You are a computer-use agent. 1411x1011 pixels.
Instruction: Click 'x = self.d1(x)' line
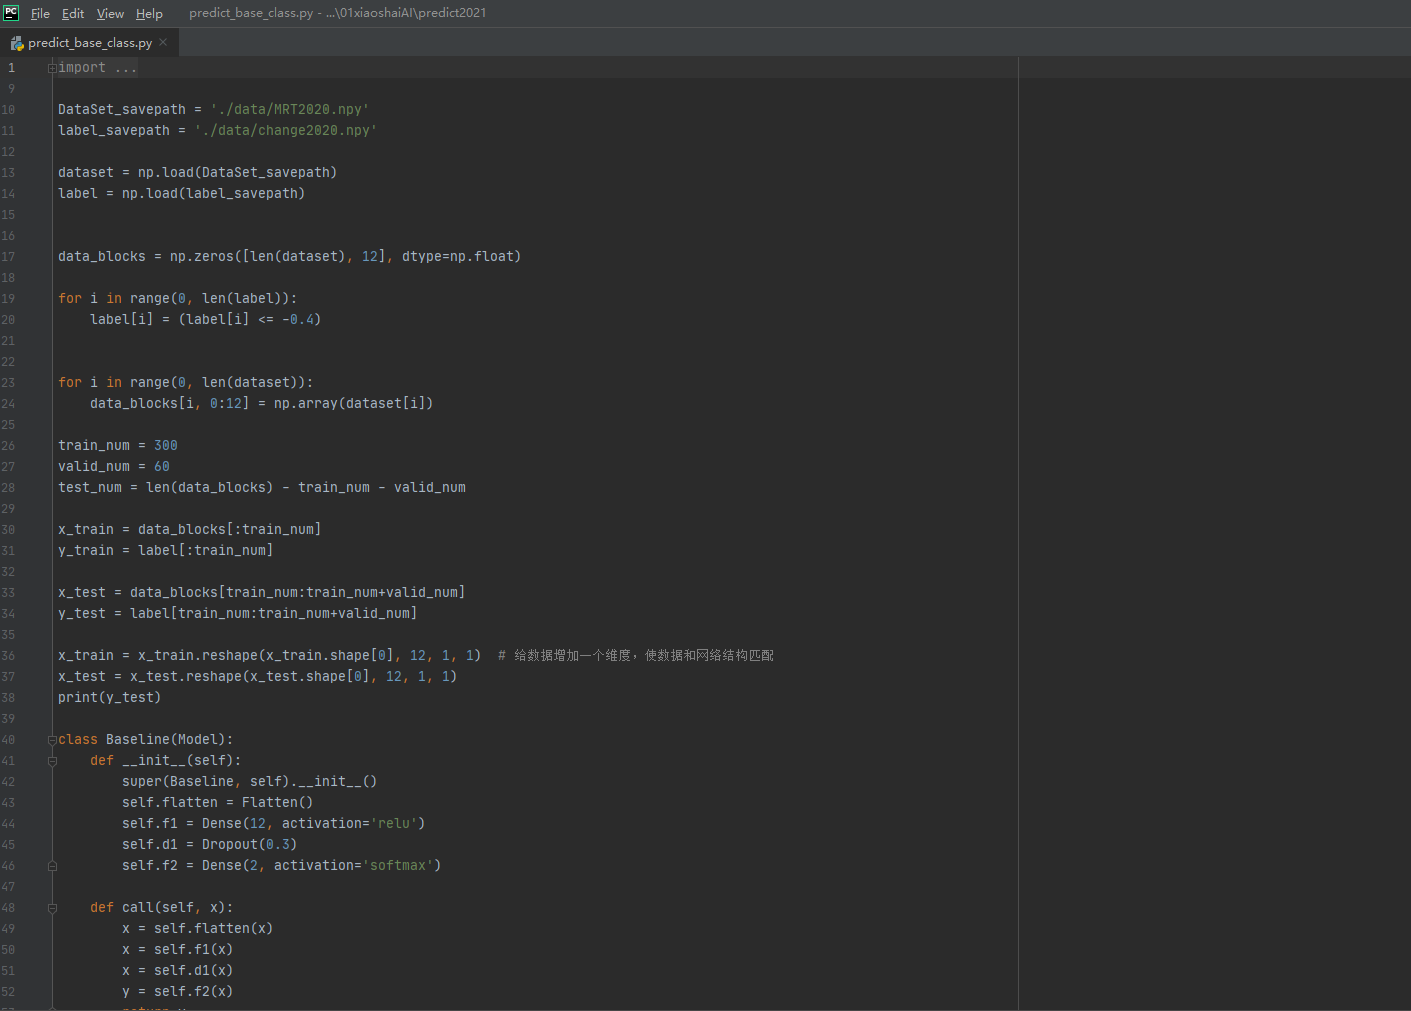pos(177,971)
